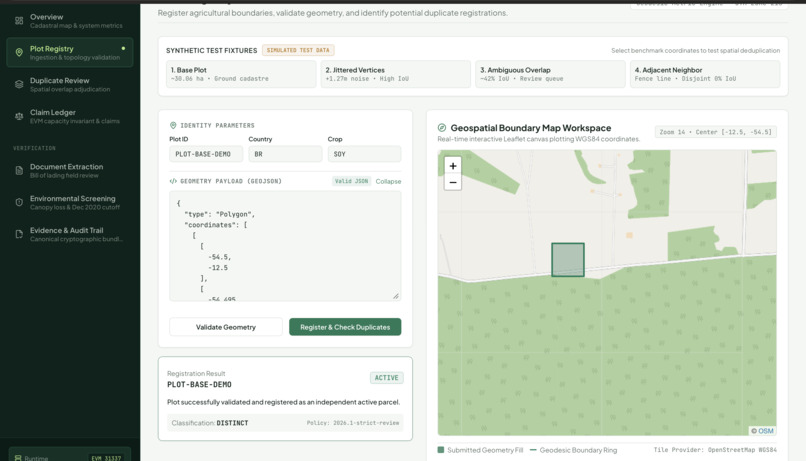806x461 pixels.
Task: Click the Document Extraction file icon
Action: tap(19, 171)
